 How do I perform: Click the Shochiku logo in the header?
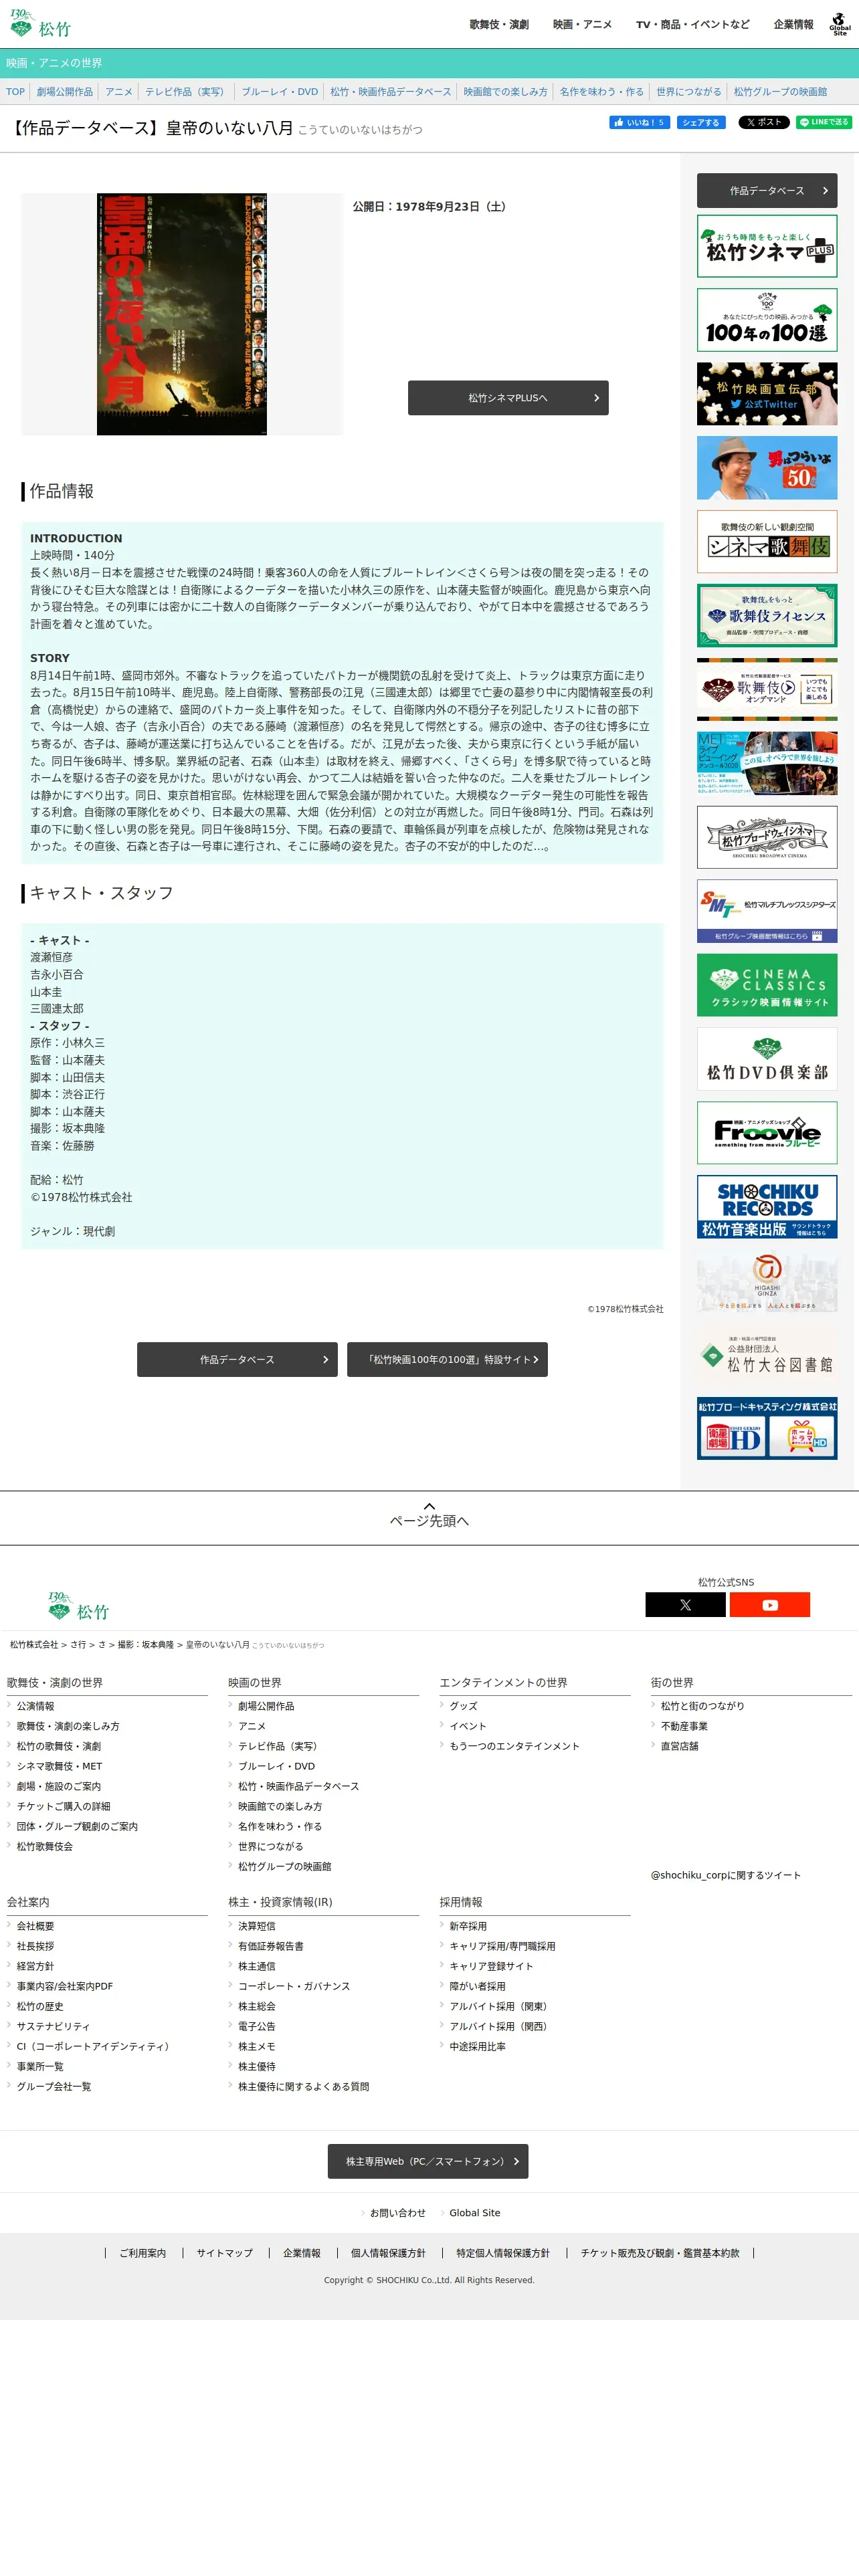(40, 24)
